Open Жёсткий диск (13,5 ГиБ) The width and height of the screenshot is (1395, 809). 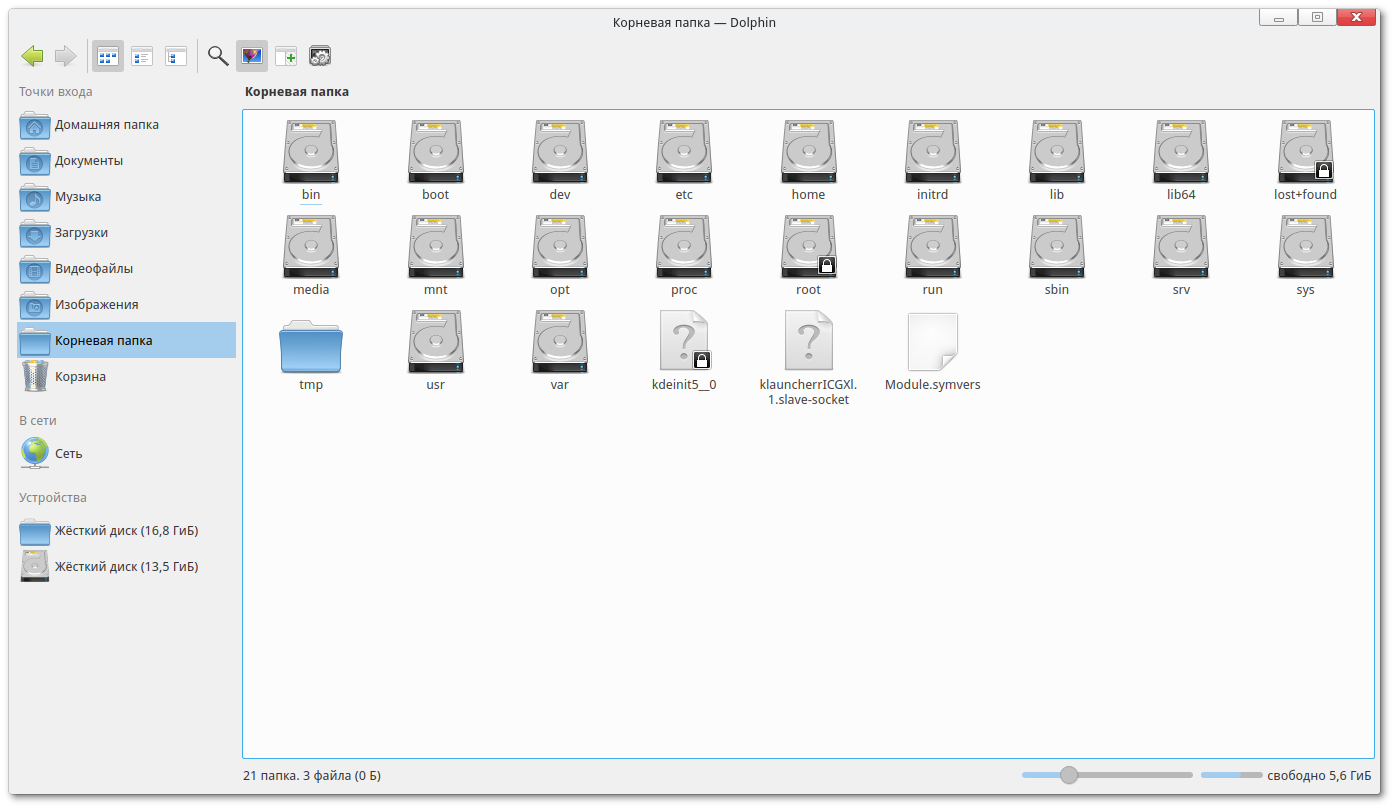(126, 567)
